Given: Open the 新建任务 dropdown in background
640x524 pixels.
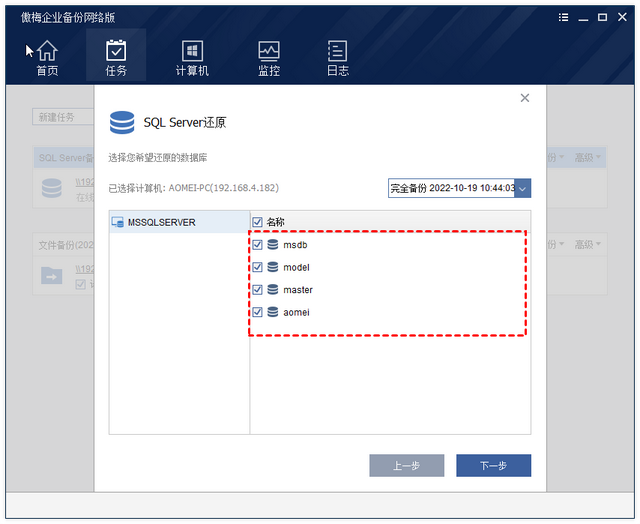Looking at the screenshot, I should pos(63,117).
